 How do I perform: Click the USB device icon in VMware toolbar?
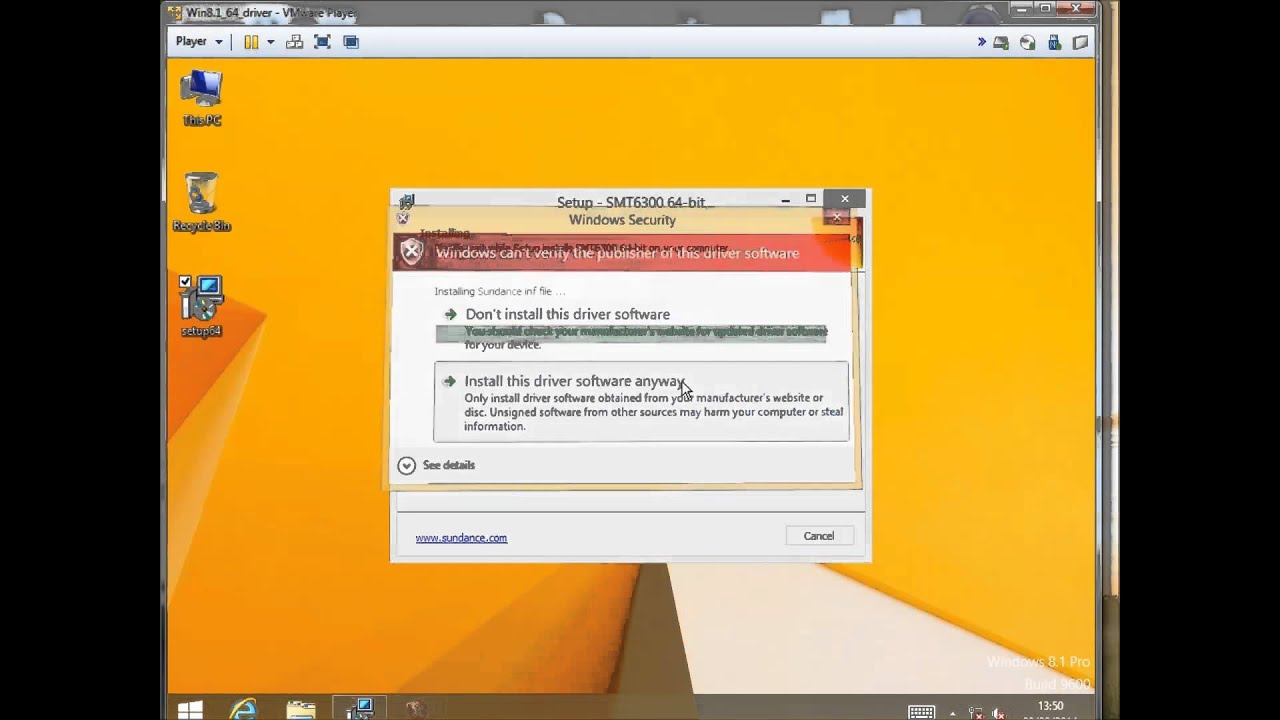(1053, 42)
